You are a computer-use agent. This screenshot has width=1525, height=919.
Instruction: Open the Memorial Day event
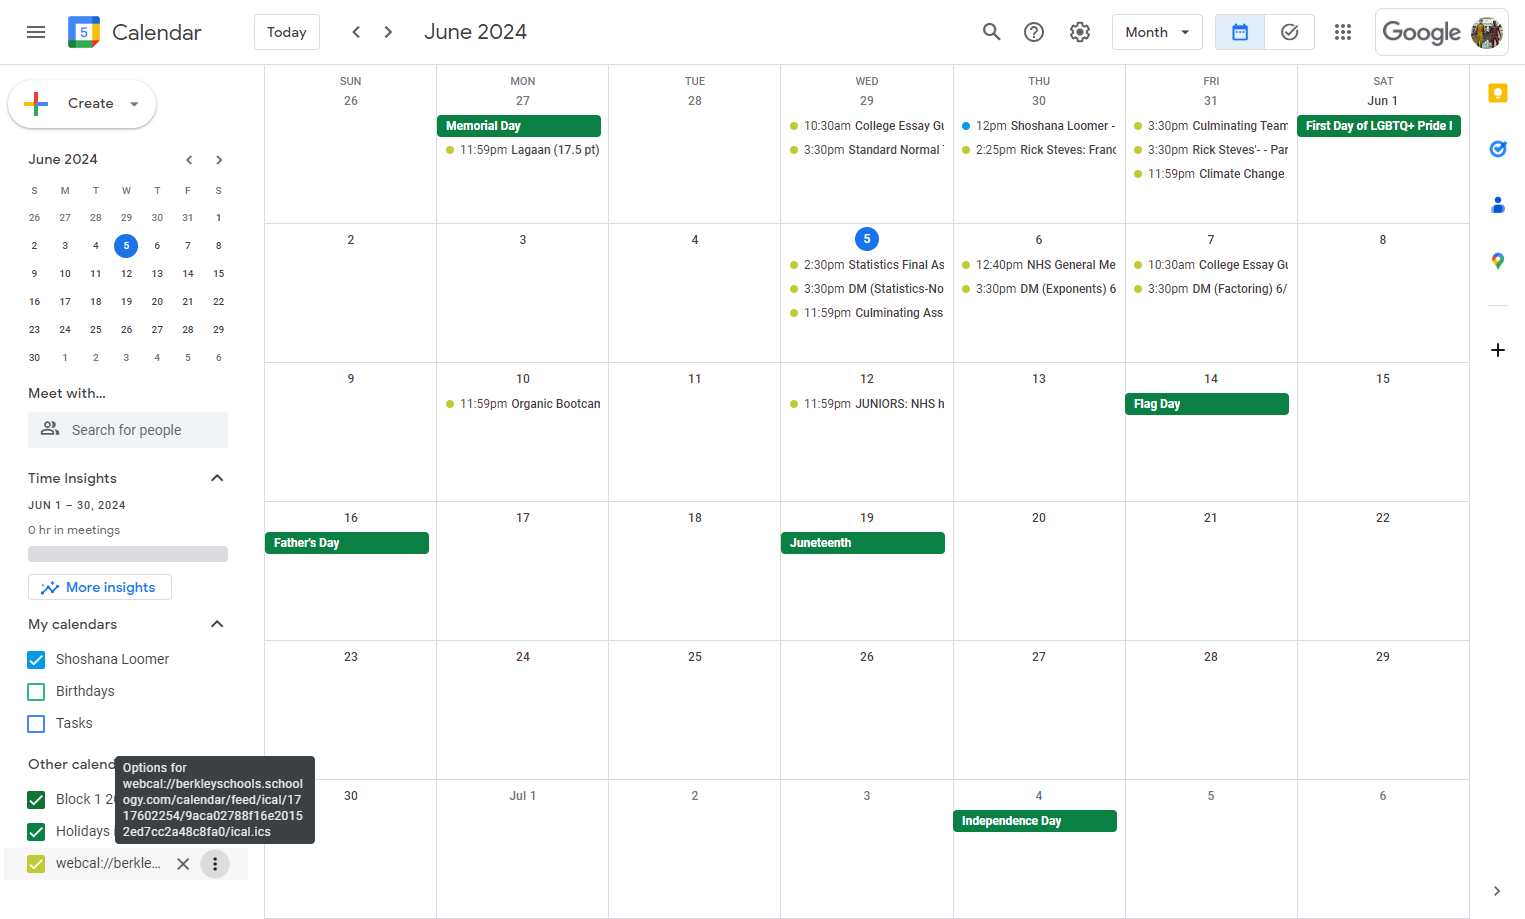pyautogui.click(x=519, y=126)
